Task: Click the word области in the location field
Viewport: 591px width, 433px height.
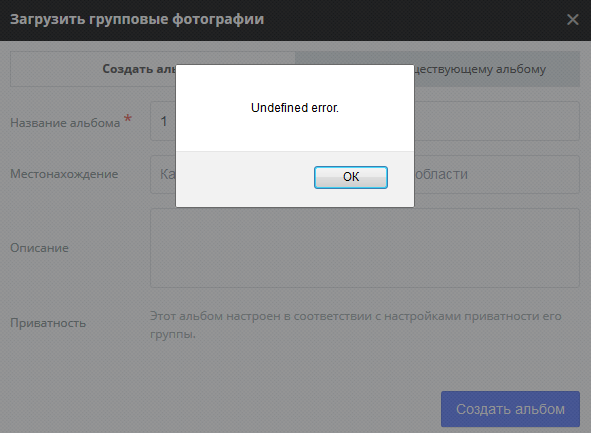Action: pyautogui.click(x=441, y=174)
